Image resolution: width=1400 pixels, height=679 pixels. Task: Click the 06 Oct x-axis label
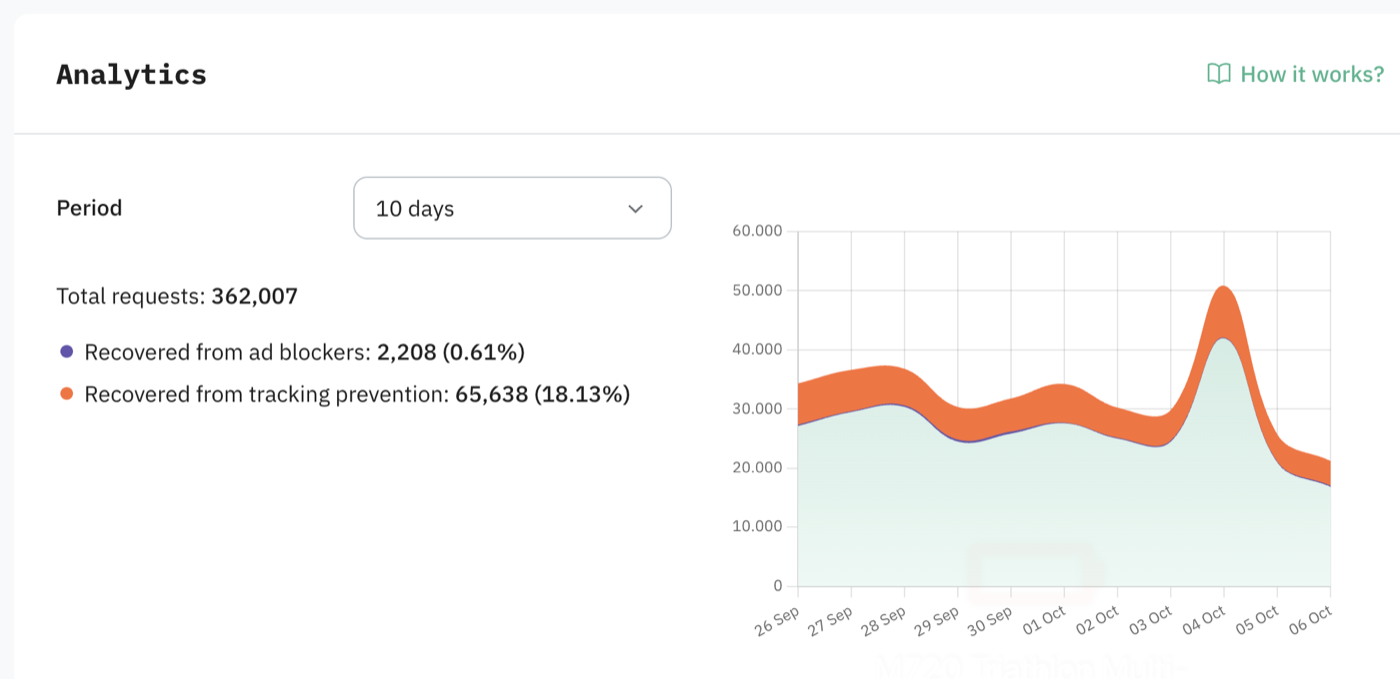[1310, 620]
